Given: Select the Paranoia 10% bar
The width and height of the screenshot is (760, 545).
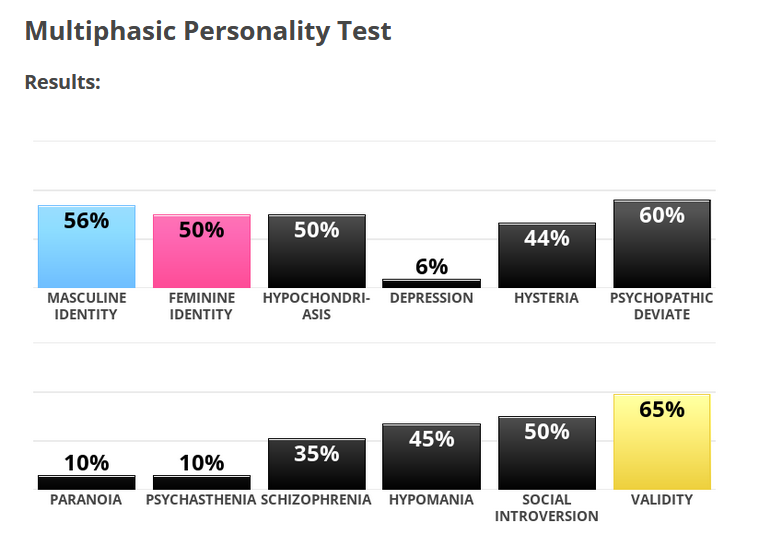Looking at the screenshot, I should (x=86, y=482).
